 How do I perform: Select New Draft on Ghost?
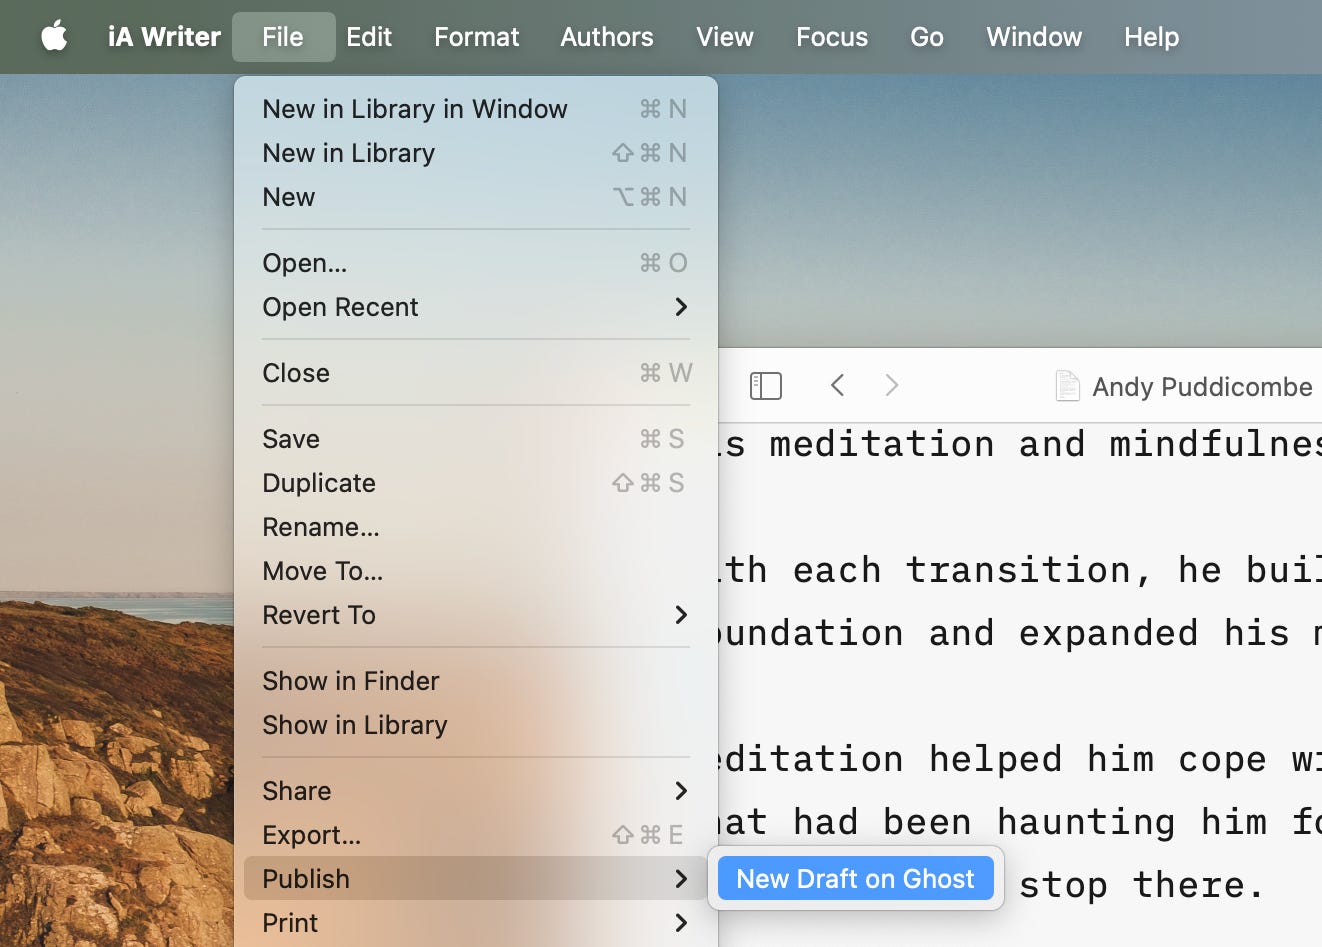(855, 878)
